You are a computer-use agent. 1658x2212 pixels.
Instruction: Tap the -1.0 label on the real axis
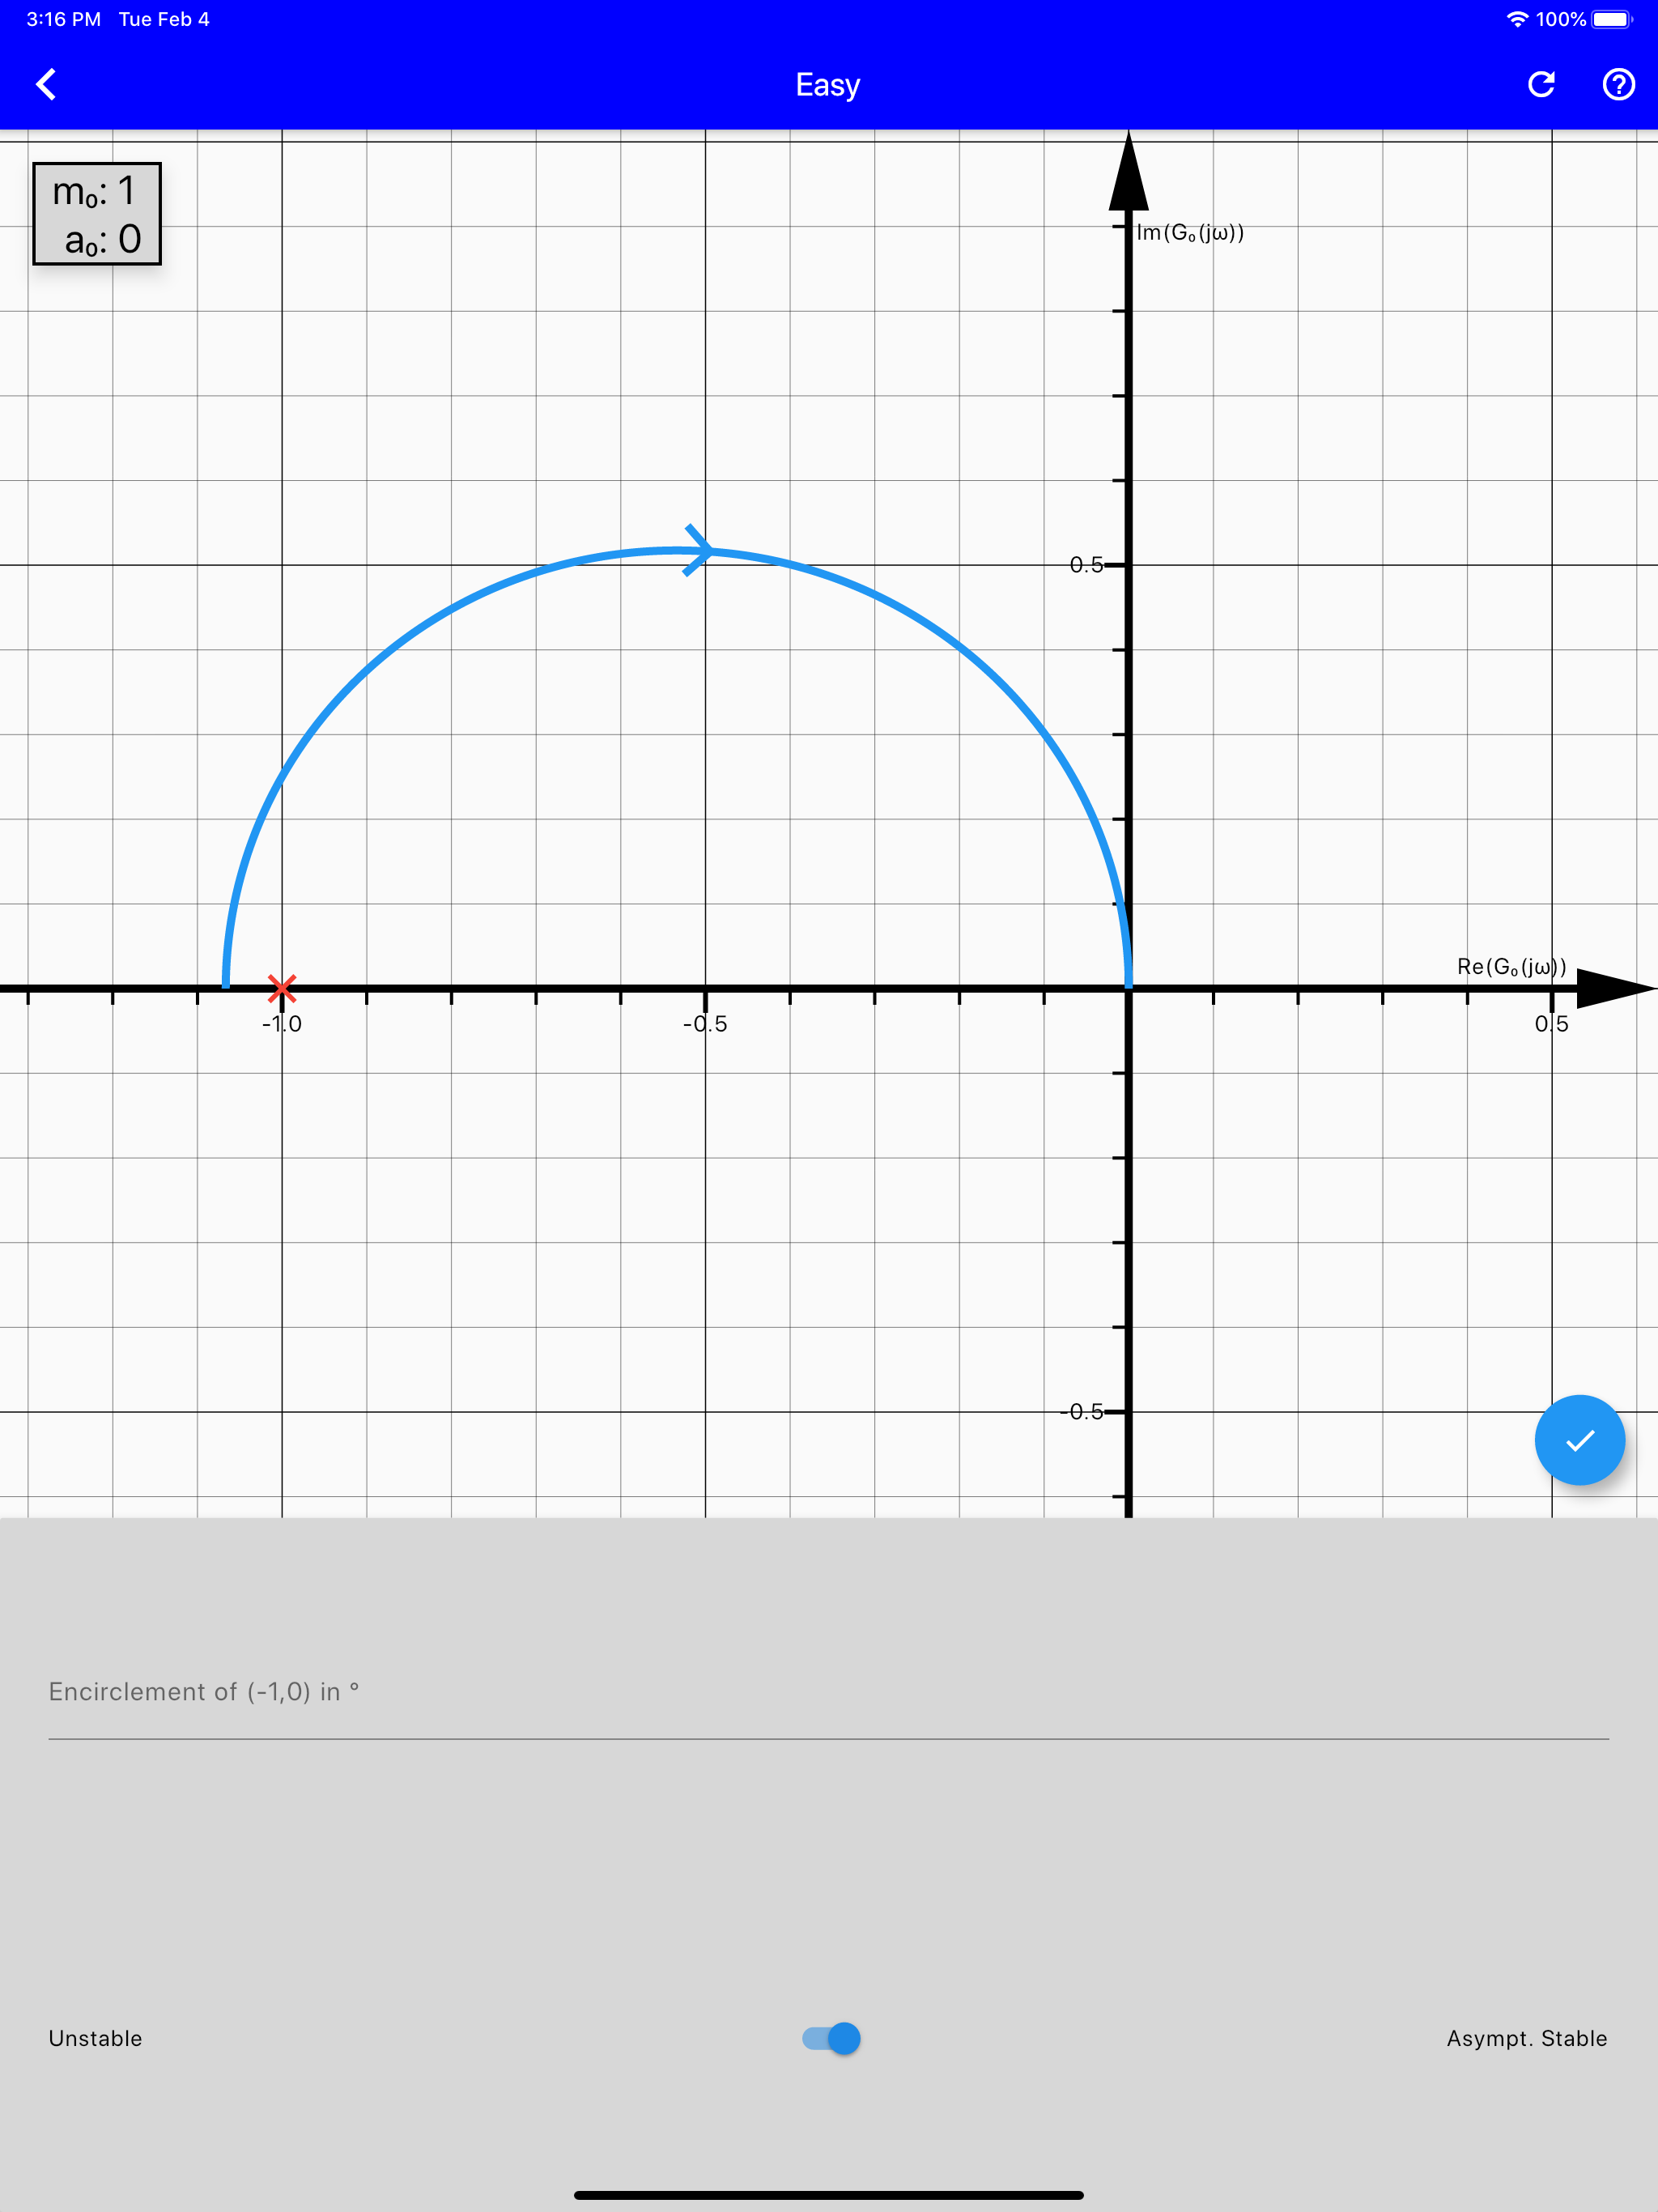coord(282,1024)
